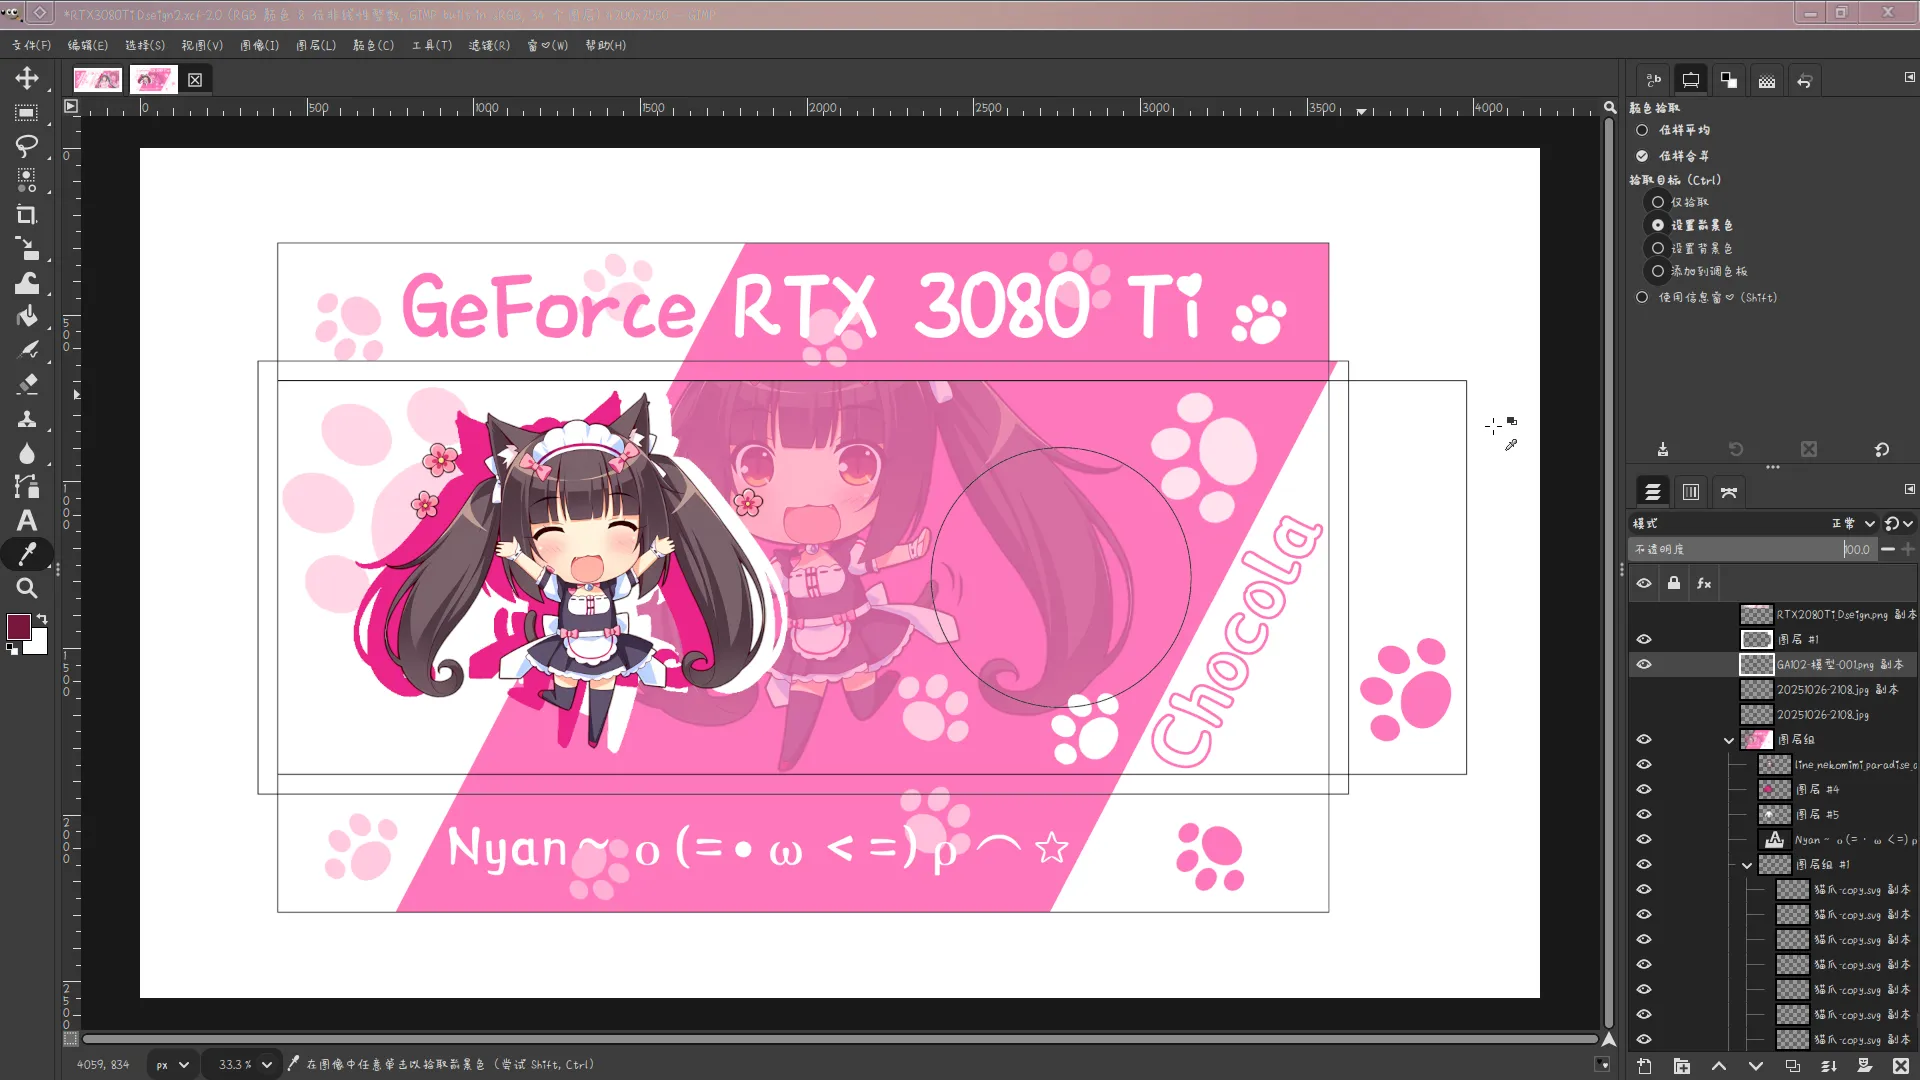Screen dimensions: 1920x1080
Task: Switch to the Channels tab
Action: click(x=1691, y=492)
